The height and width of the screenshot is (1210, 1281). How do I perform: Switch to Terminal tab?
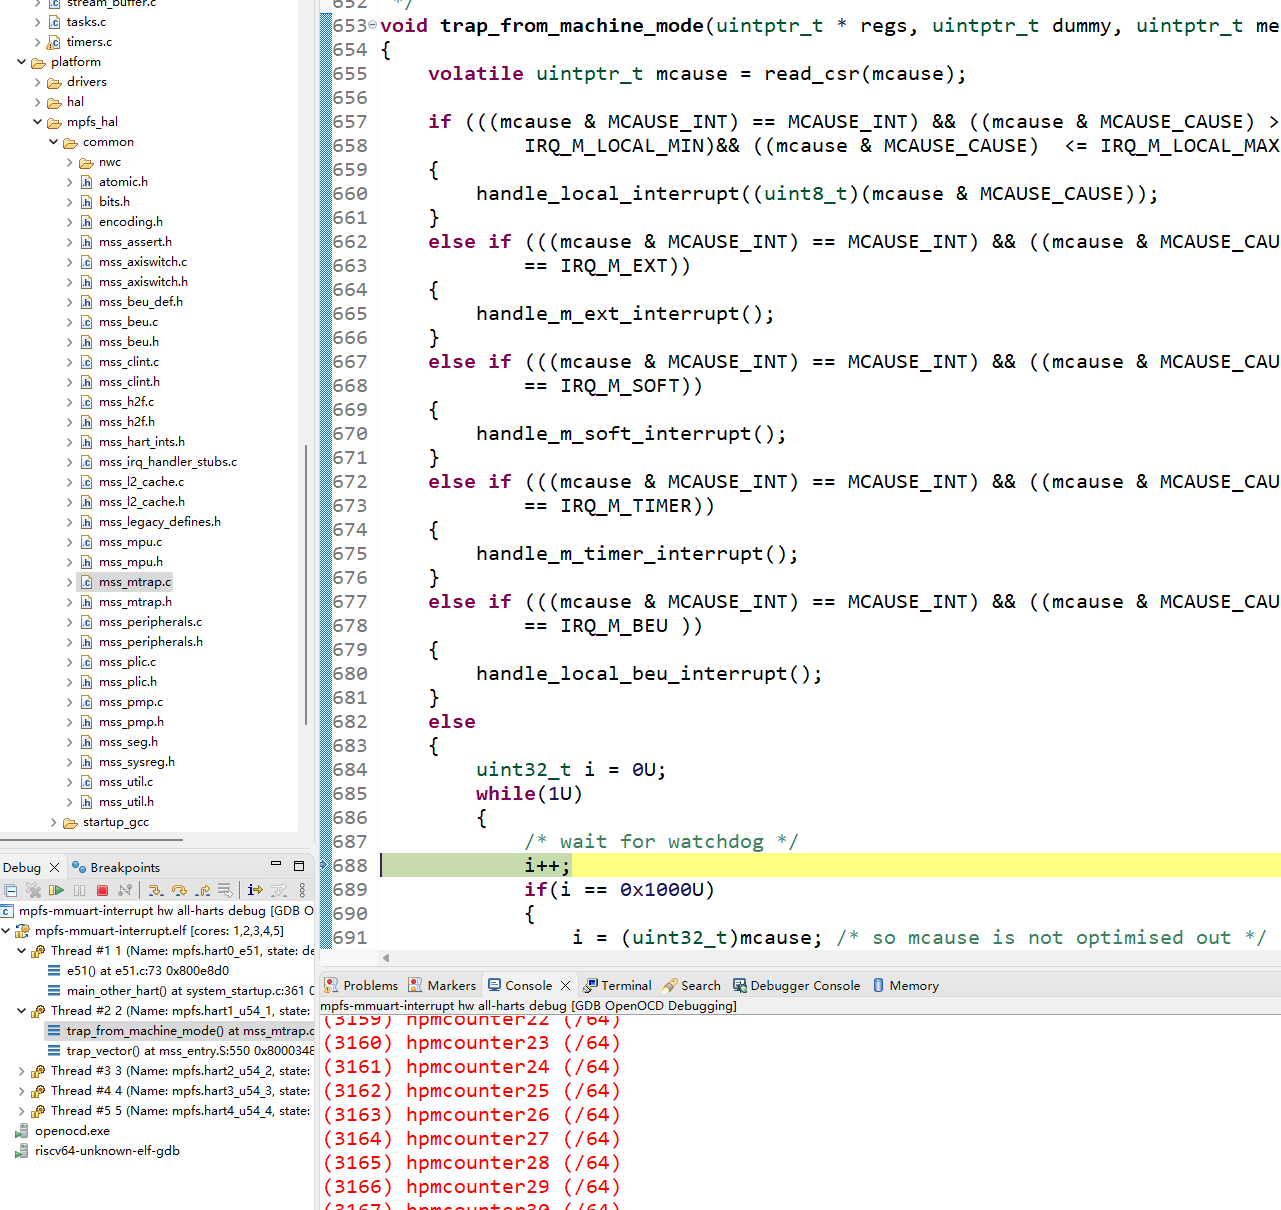[x=618, y=986]
